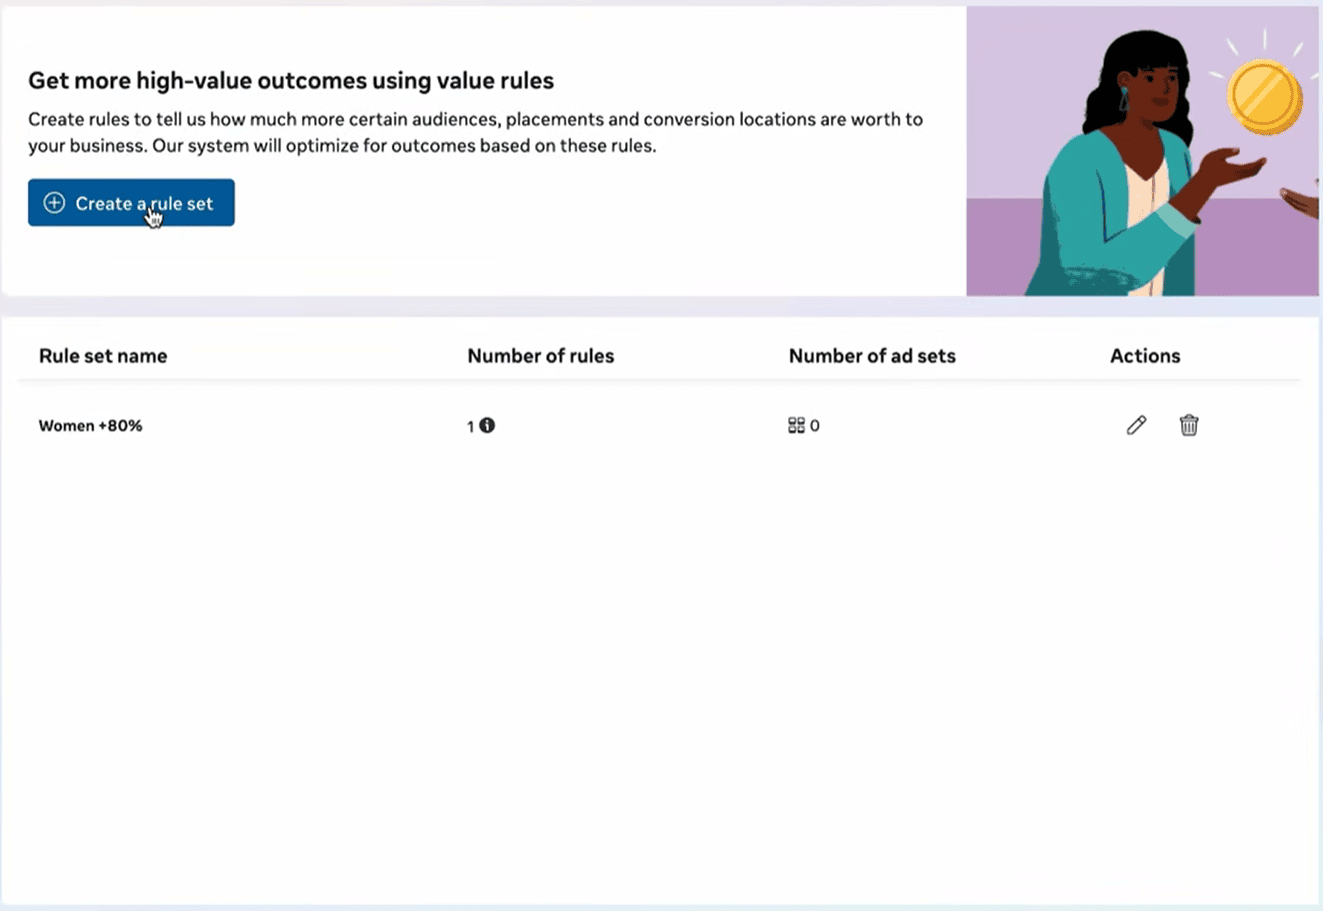Select the Actions column header
The width and height of the screenshot is (1323, 911).
coord(1145,356)
